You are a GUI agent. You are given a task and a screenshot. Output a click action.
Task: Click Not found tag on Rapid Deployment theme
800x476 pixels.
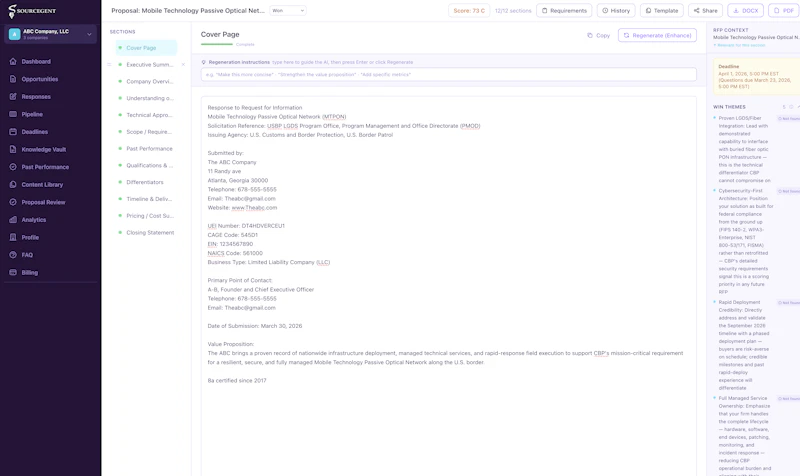tap(789, 303)
